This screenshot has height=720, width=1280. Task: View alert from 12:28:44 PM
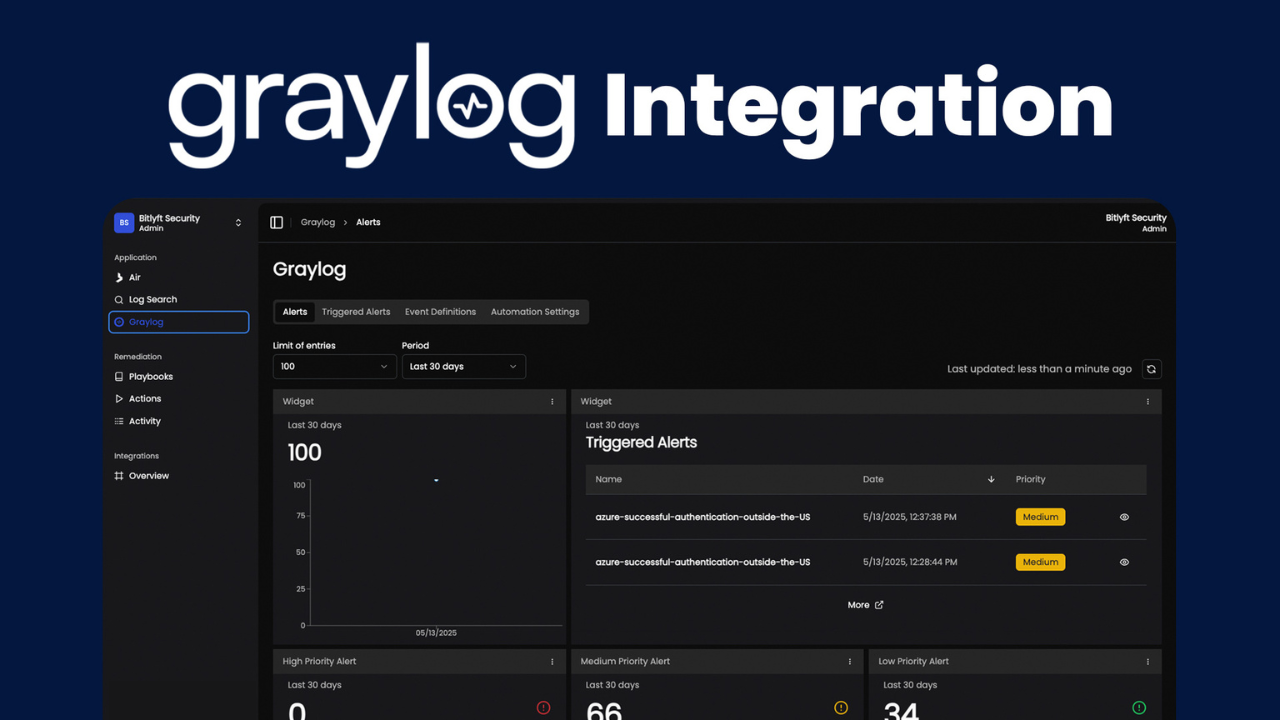pyautogui.click(x=1124, y=562)
